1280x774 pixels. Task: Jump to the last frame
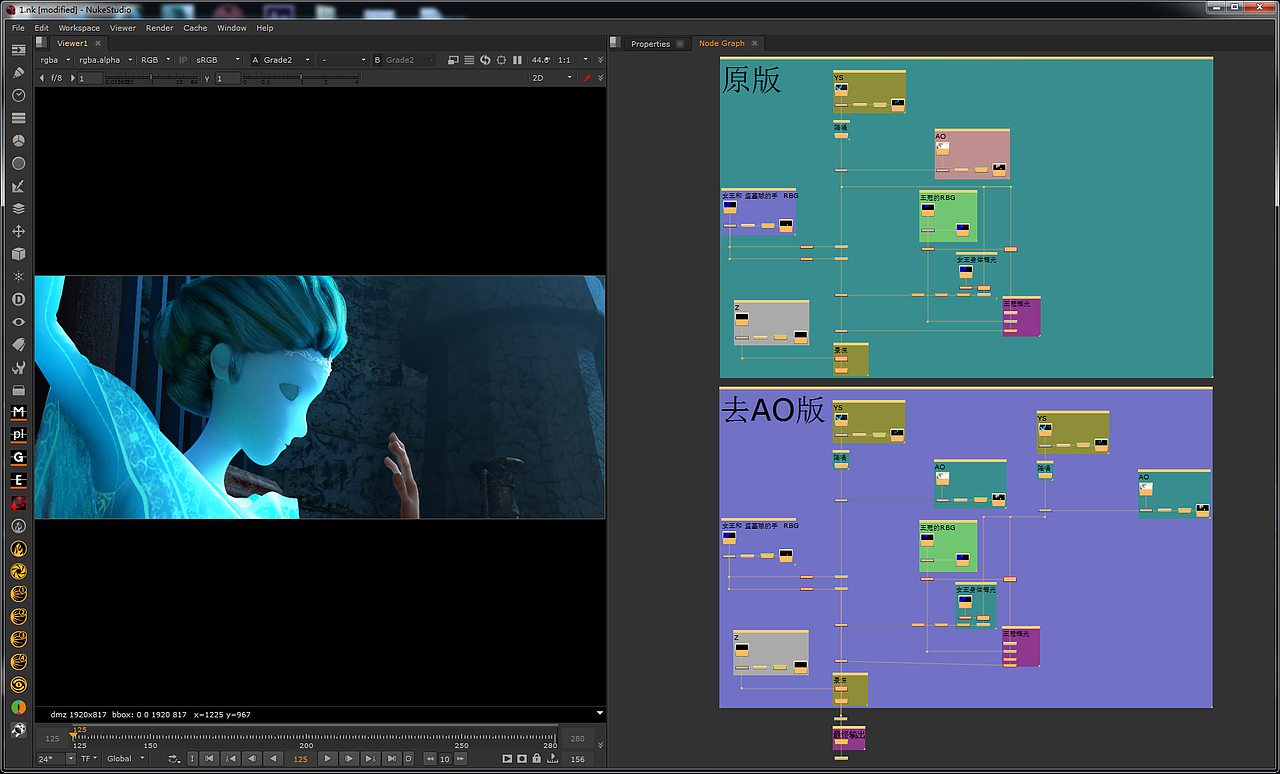[391, 758]
